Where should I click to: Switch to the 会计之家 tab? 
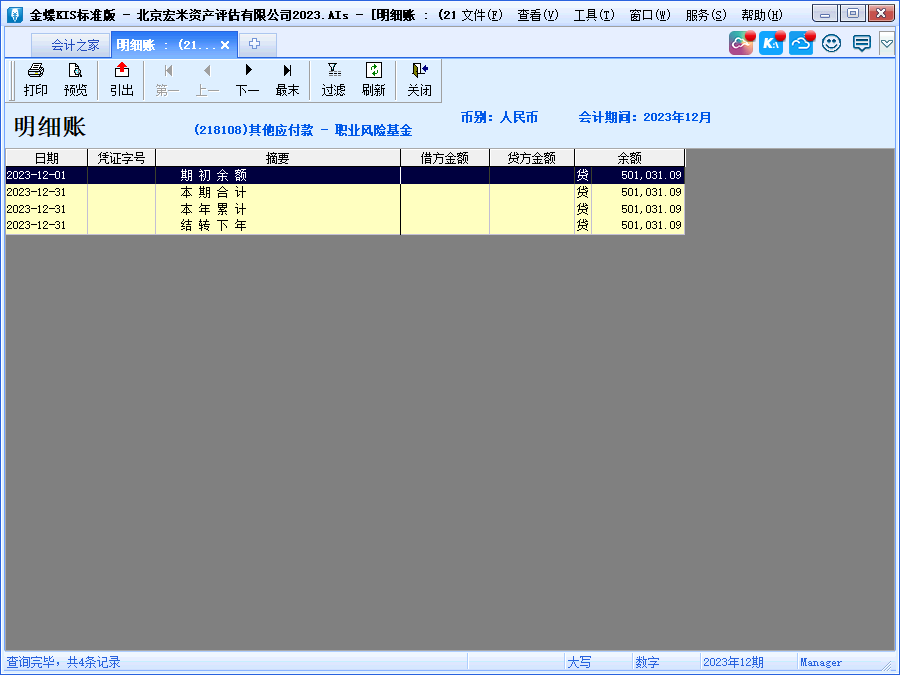click(x=75, y=45)
